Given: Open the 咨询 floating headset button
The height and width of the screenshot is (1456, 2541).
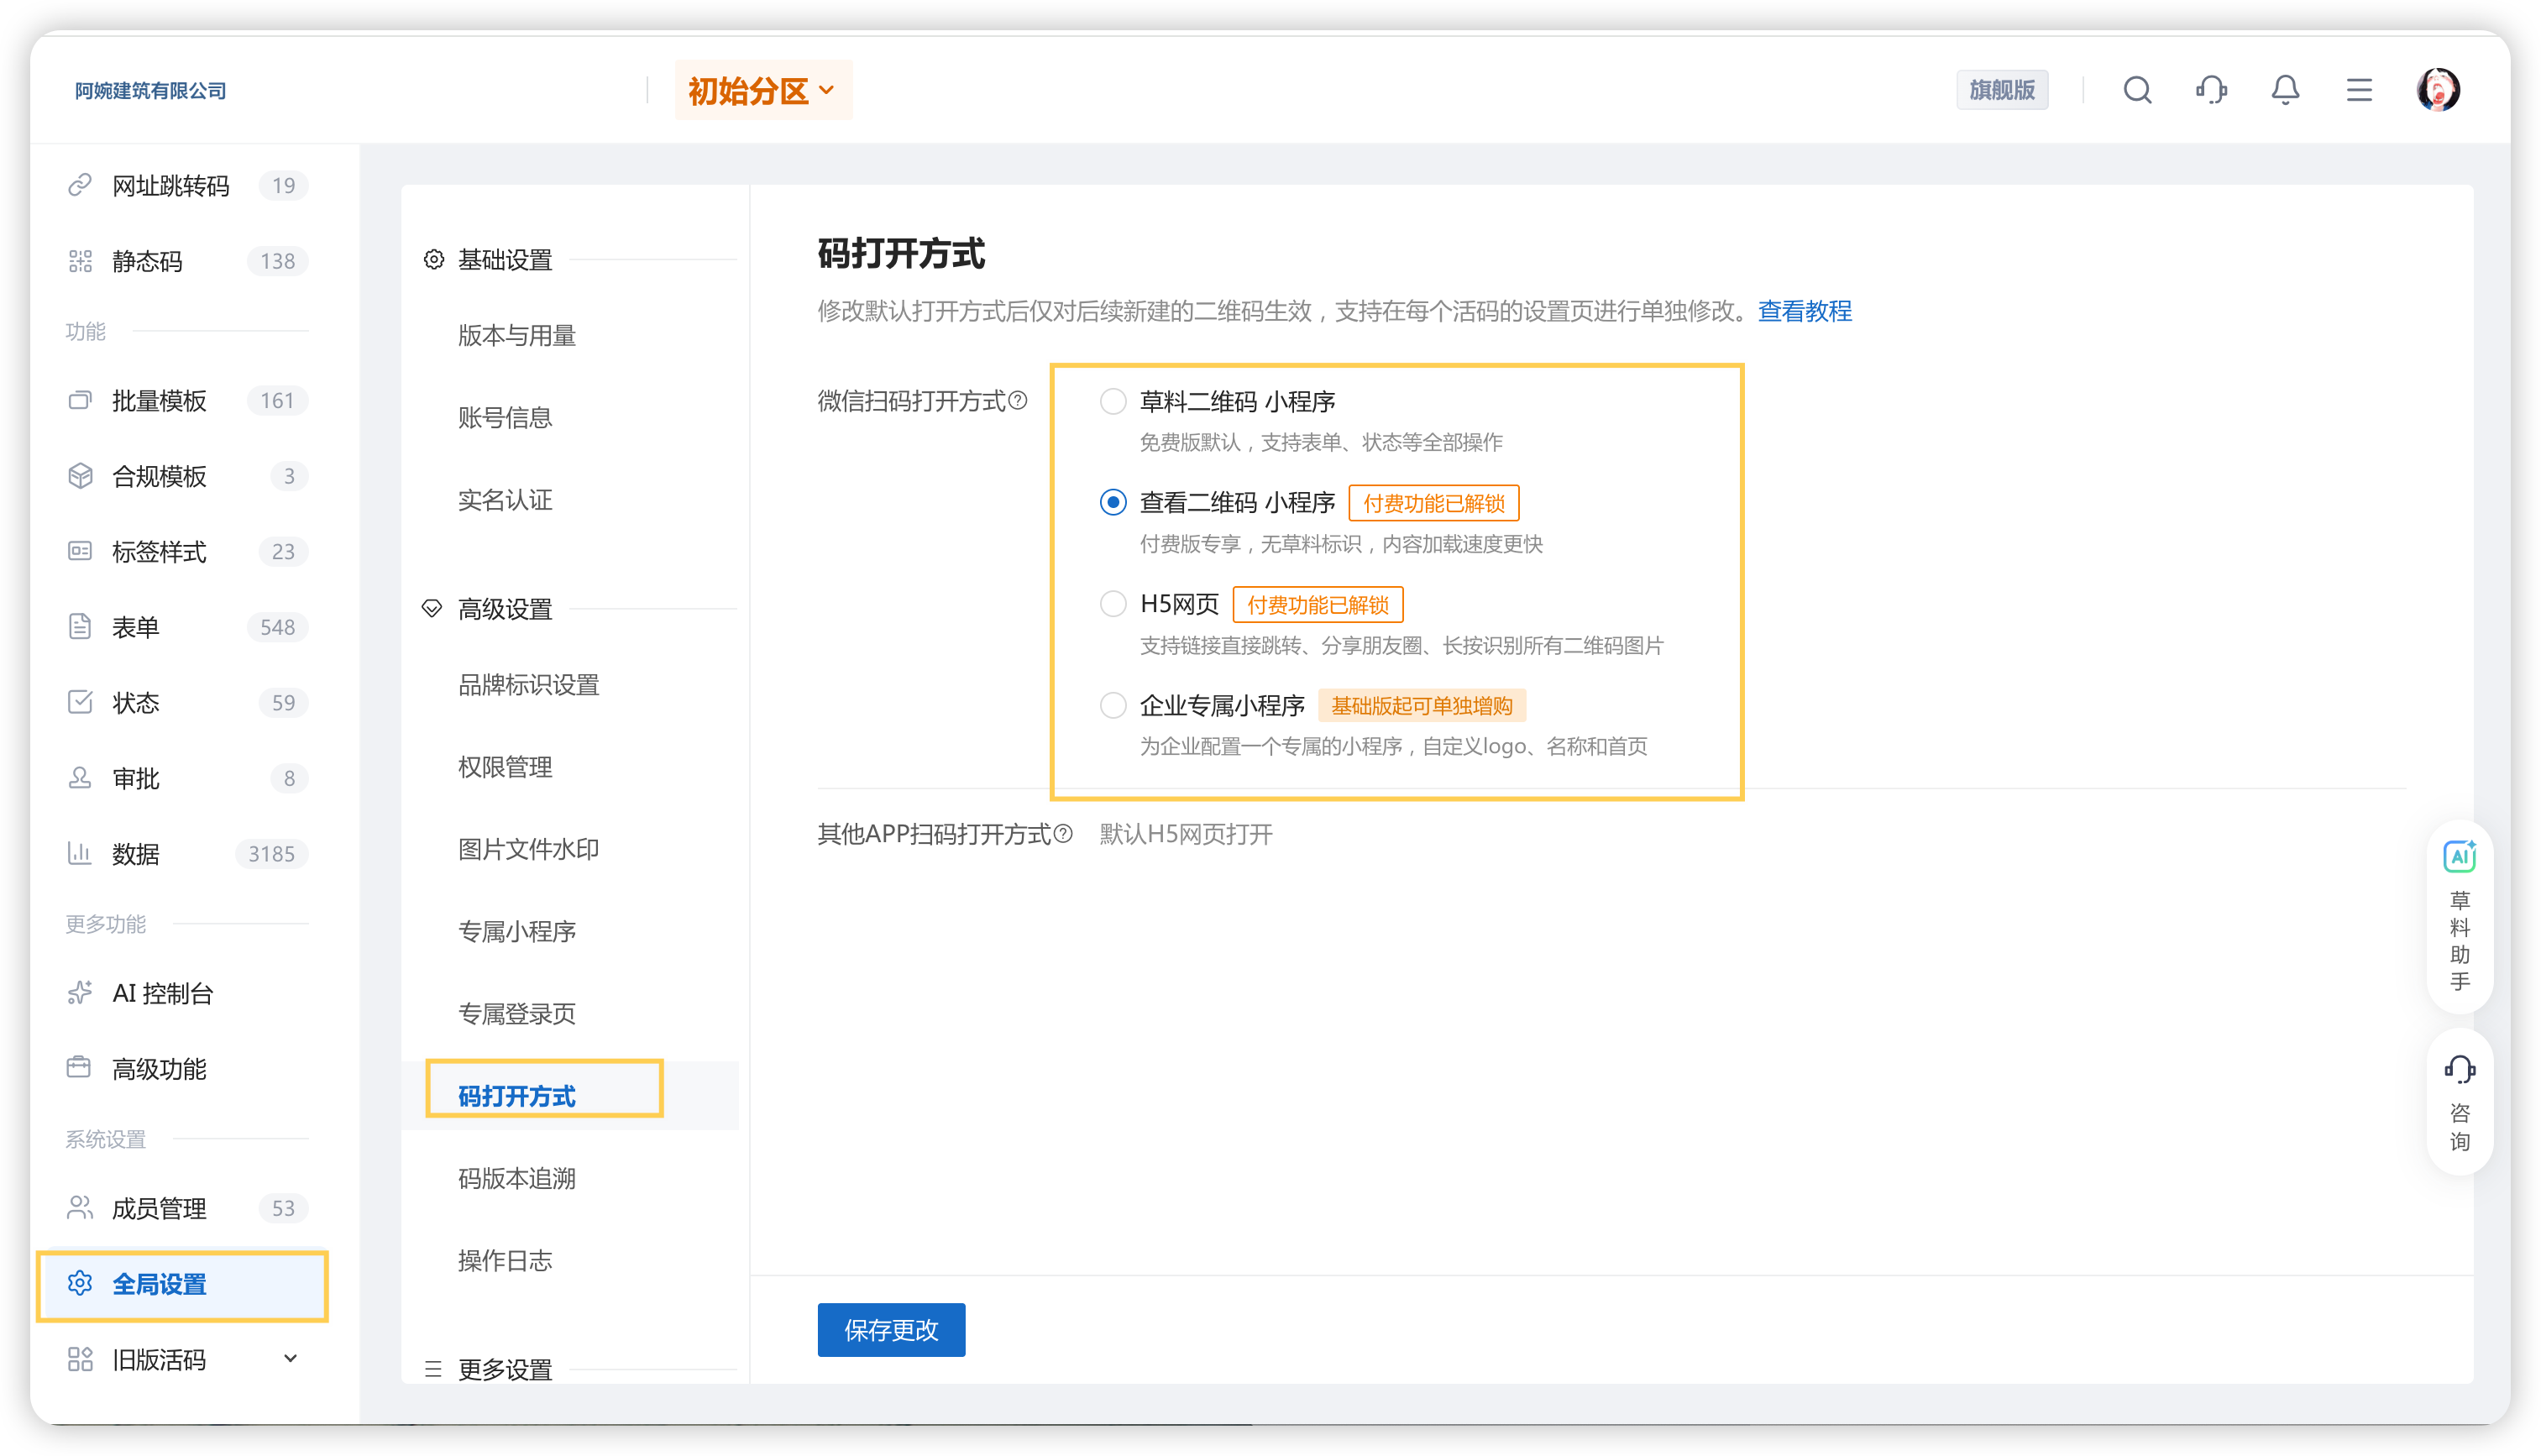Looking at the screenshot, I should [x=2459, y=1102].
